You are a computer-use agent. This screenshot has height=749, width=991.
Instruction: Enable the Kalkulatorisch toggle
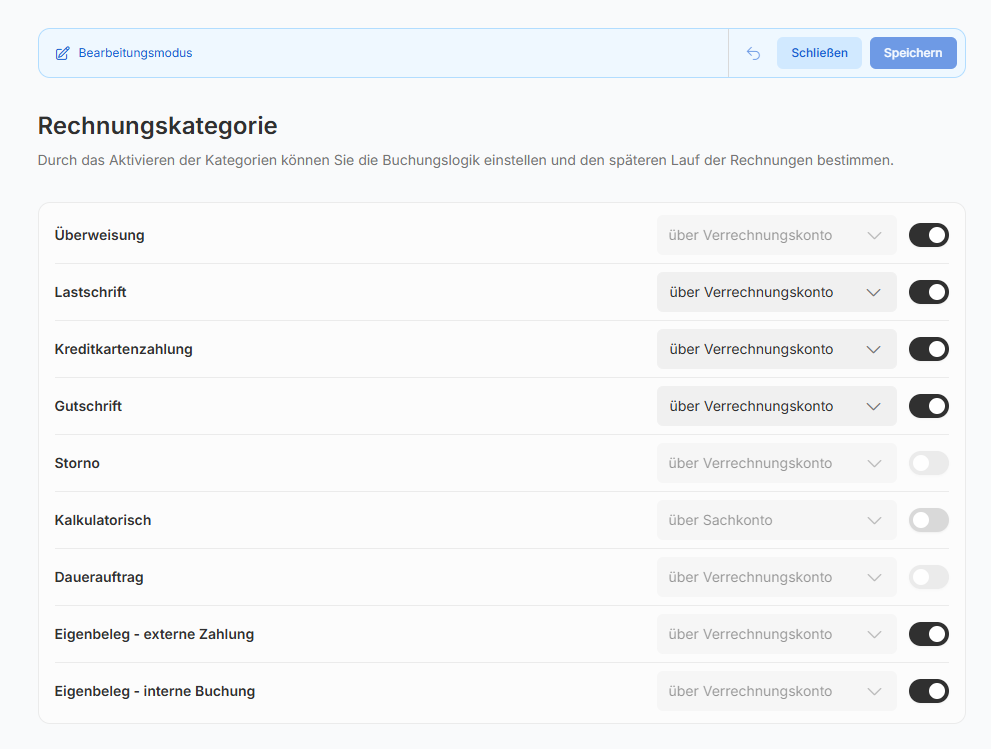928,520
